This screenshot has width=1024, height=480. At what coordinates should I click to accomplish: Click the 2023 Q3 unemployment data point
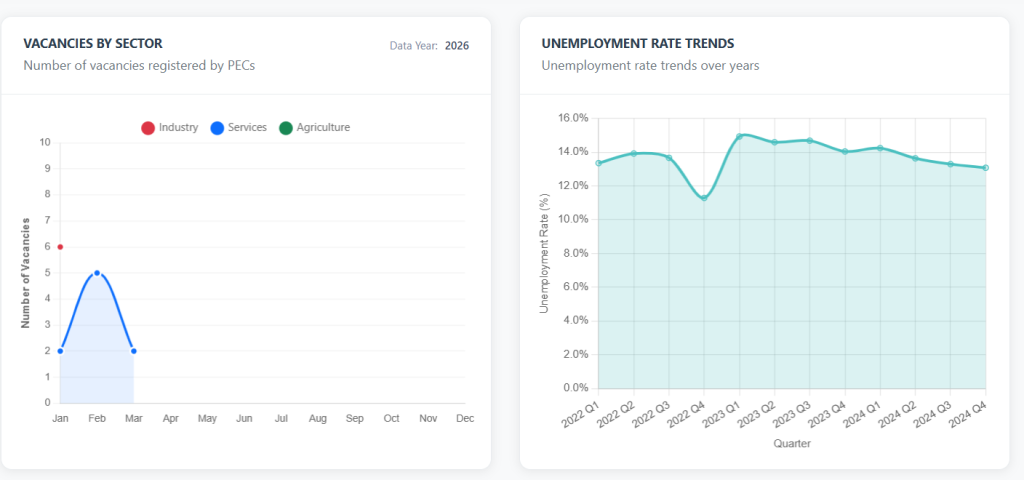(x=810, y=140)
